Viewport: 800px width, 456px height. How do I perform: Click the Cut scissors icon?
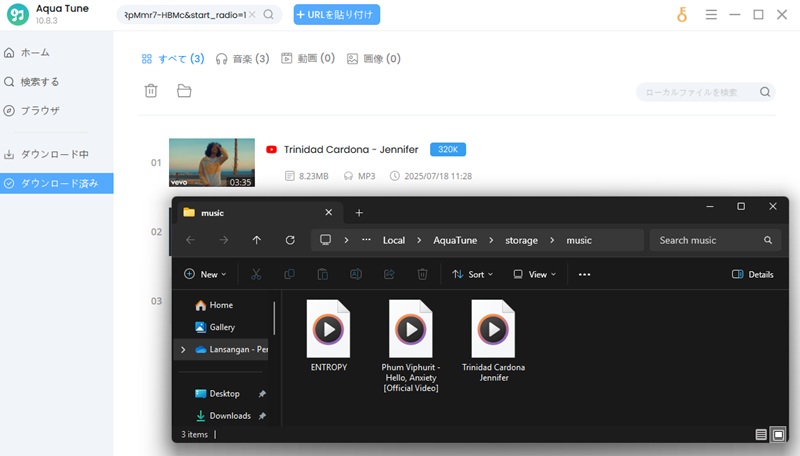256,274
